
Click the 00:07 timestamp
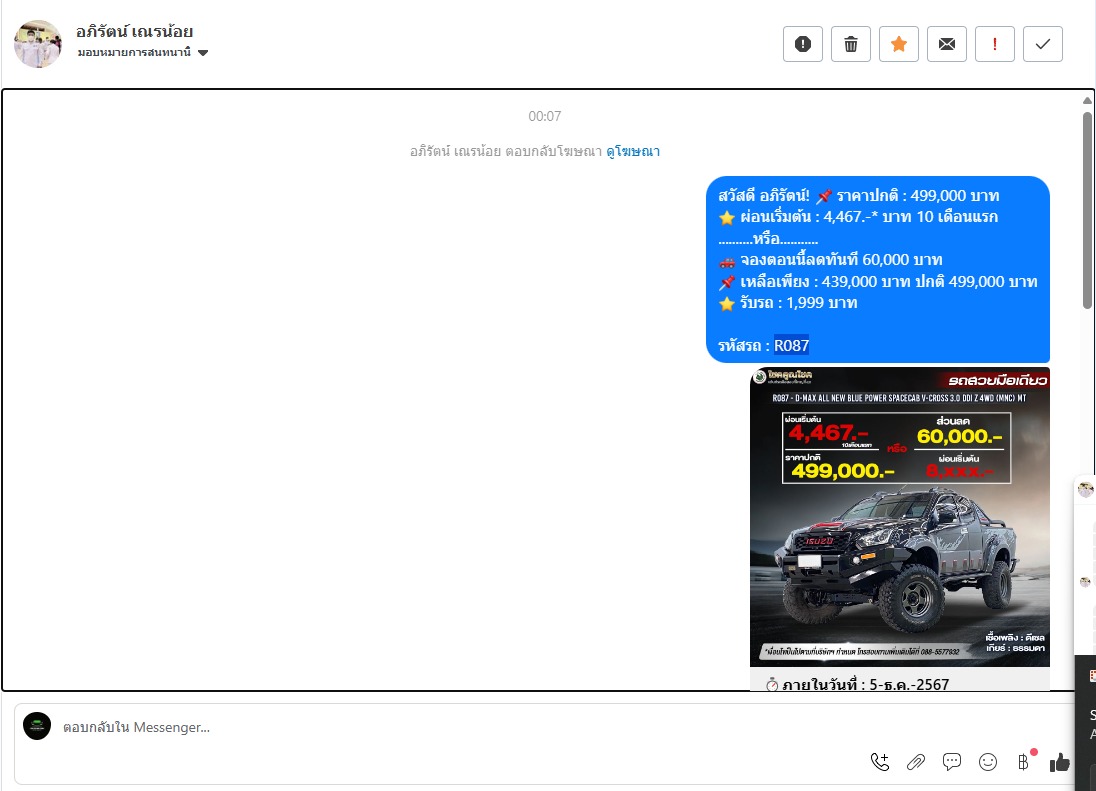coord(545,116)
